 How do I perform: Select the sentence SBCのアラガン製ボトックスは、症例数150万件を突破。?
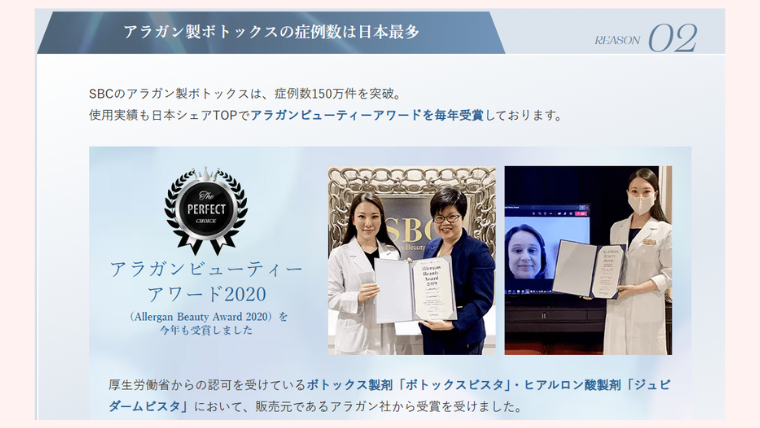(x=245, y=94)
